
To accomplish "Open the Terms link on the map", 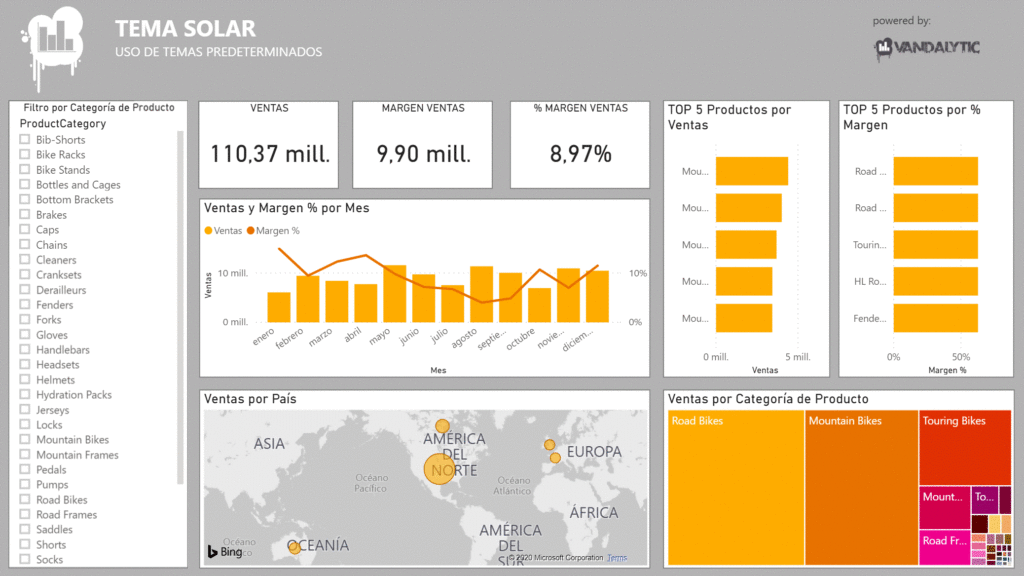I will (617, 558).
